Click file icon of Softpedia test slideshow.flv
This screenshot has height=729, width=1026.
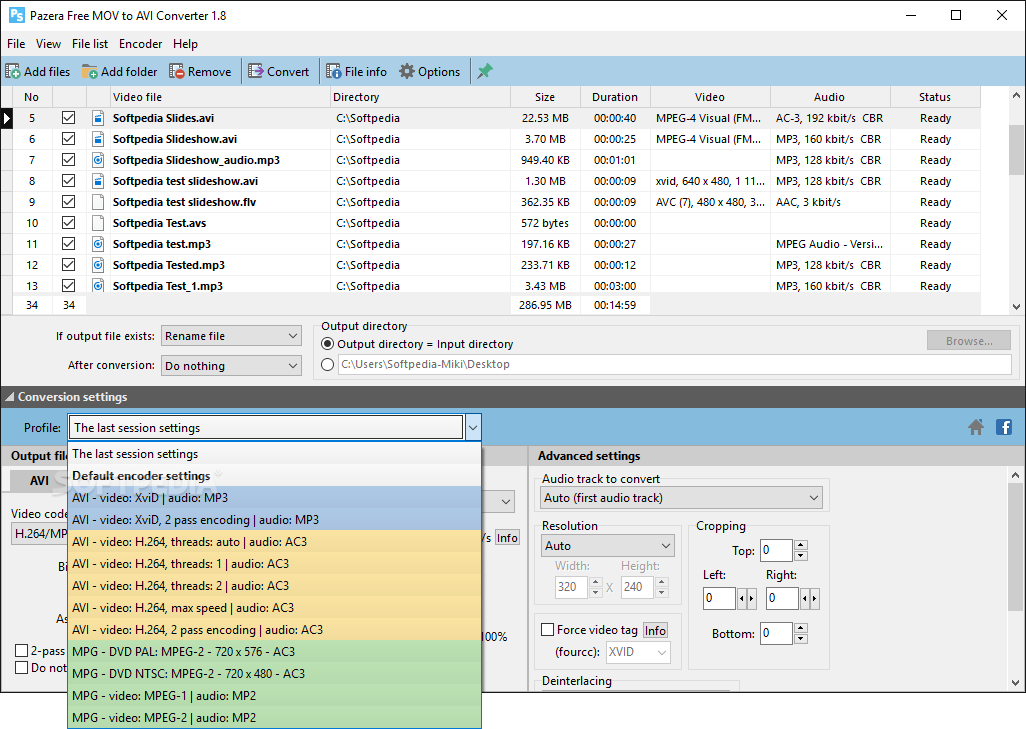pos(98,202)
